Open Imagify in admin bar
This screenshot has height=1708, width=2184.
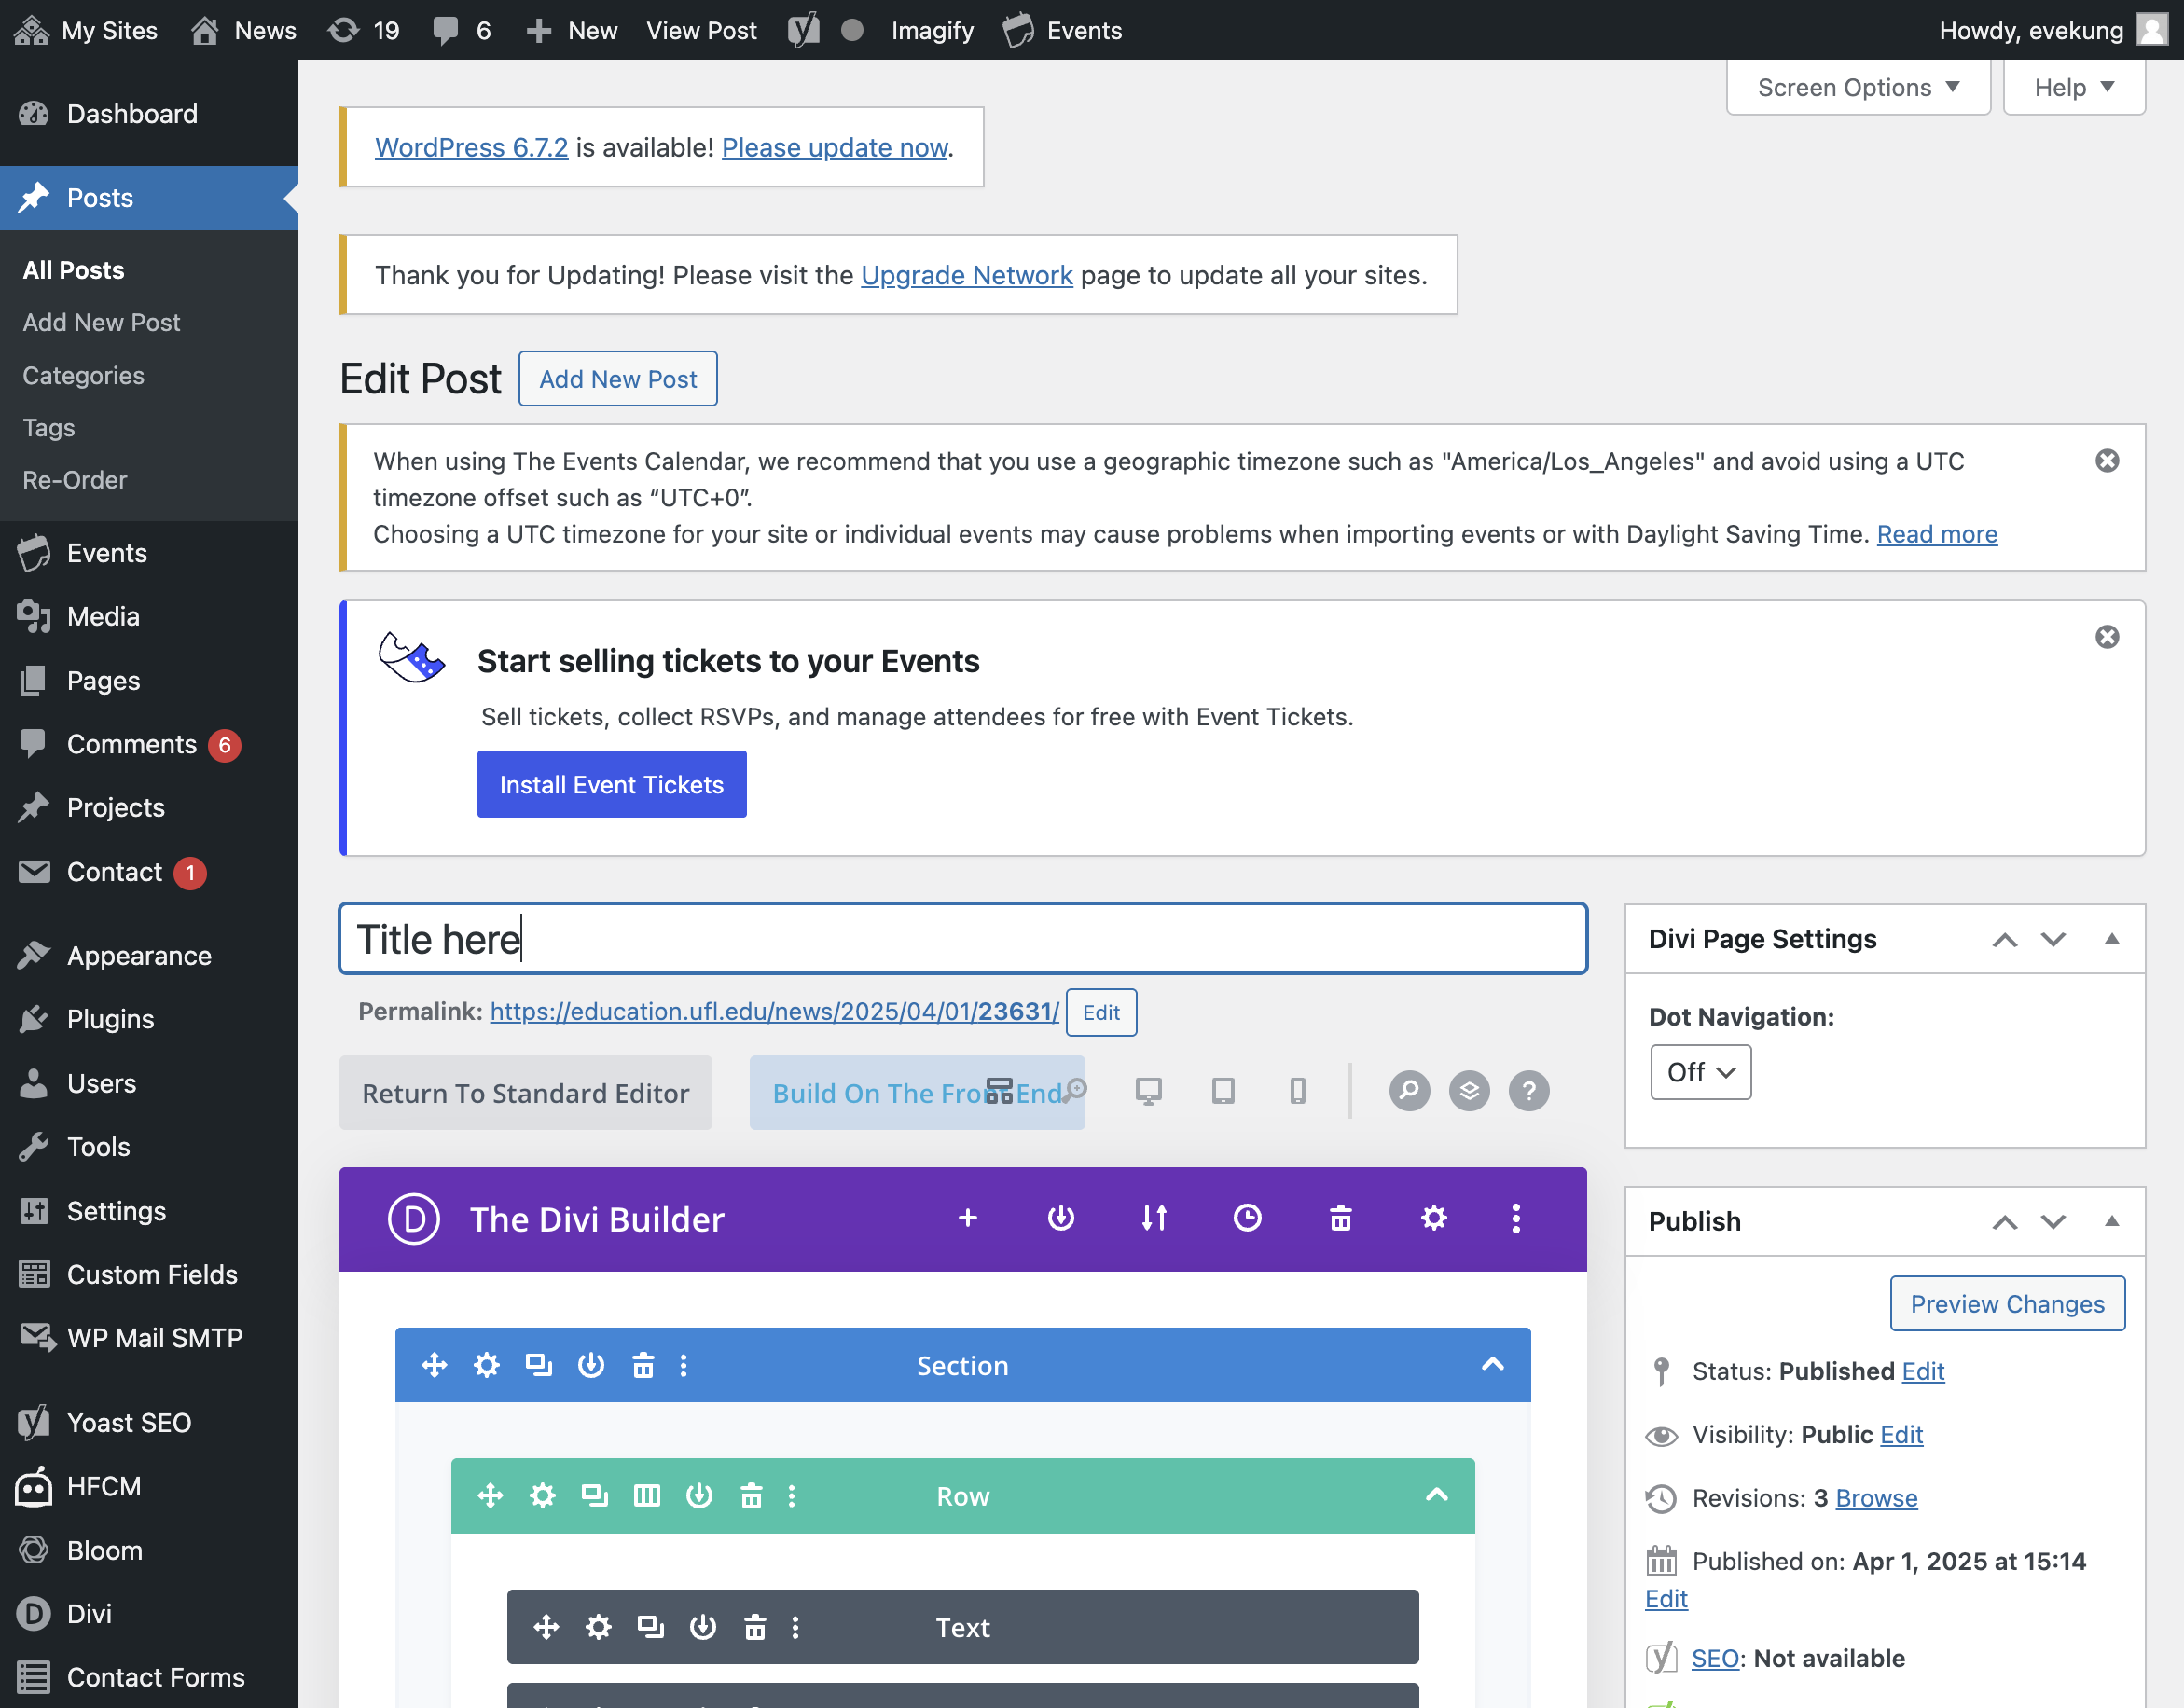[x=932, y=30]
